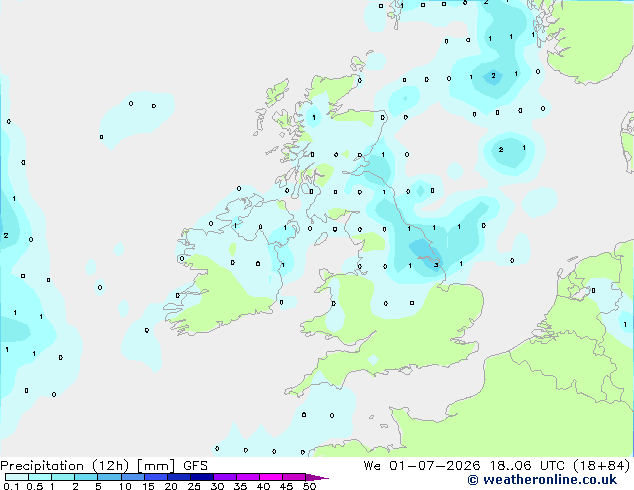
Task: Click legend label '45'
Action: tap(286, 486)
